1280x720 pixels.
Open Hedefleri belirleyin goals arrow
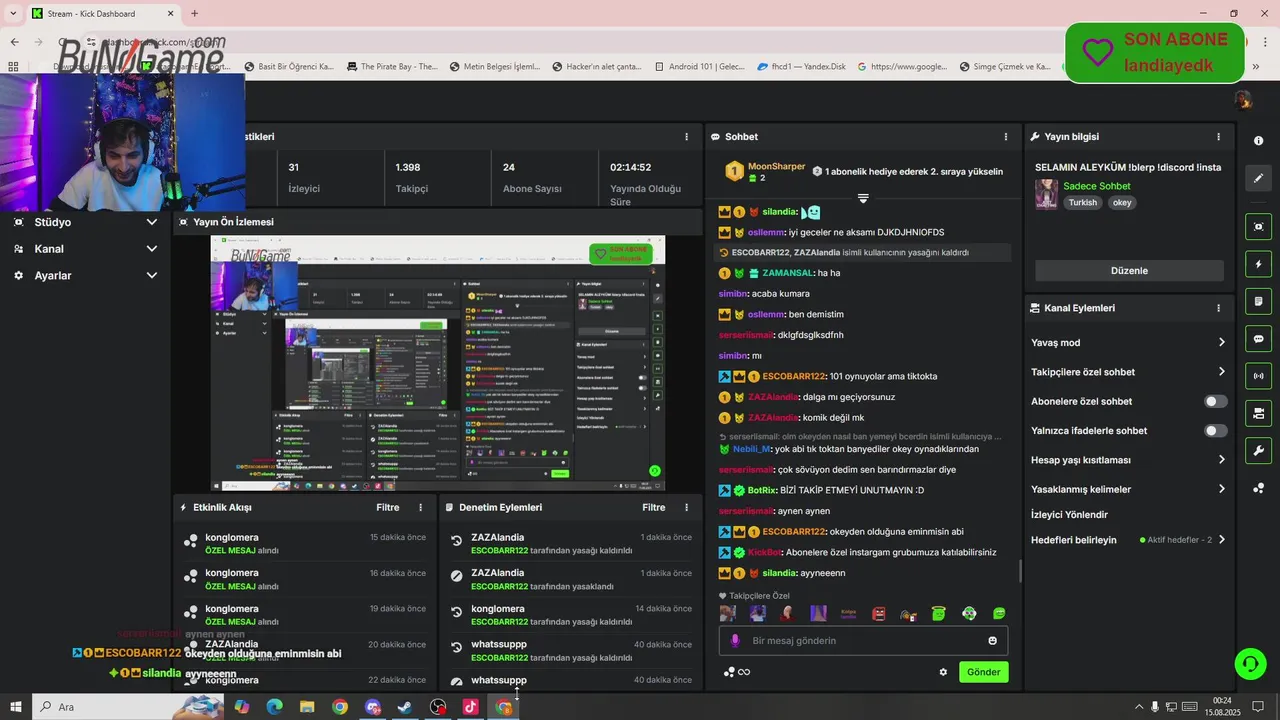pyautogui.click(x=1222, y=540)
